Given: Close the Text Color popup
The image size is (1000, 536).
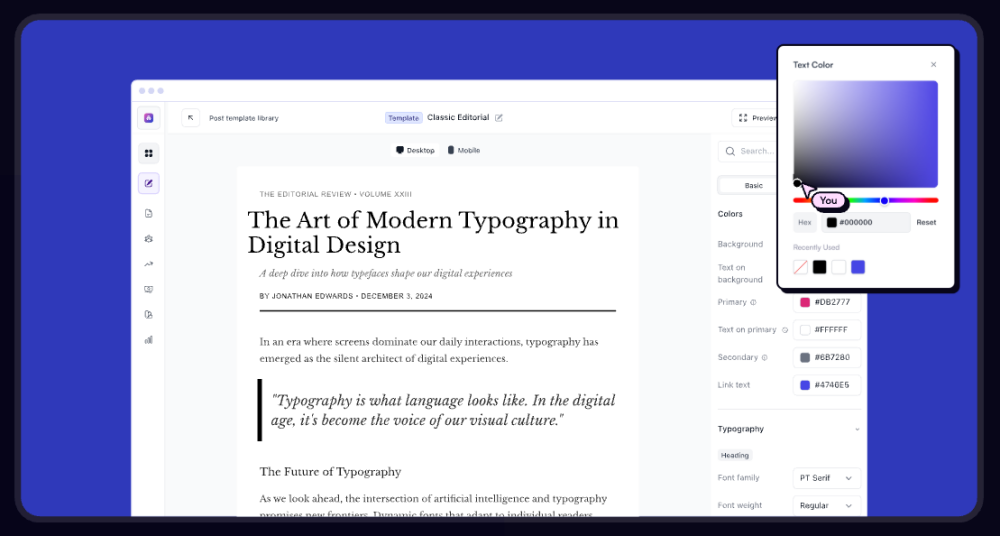Looking at the screenshot, I should (x=934, y=65).
